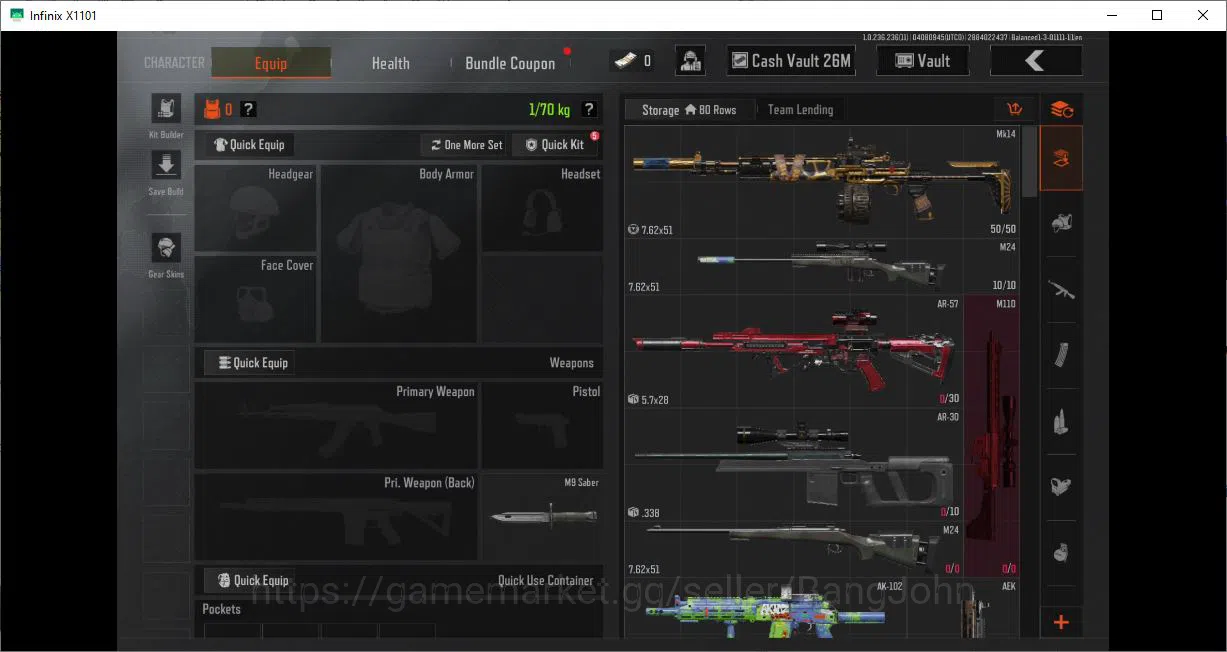
Task: Click Quick Equip for Quick Use Container
Action: coord(250,580)
